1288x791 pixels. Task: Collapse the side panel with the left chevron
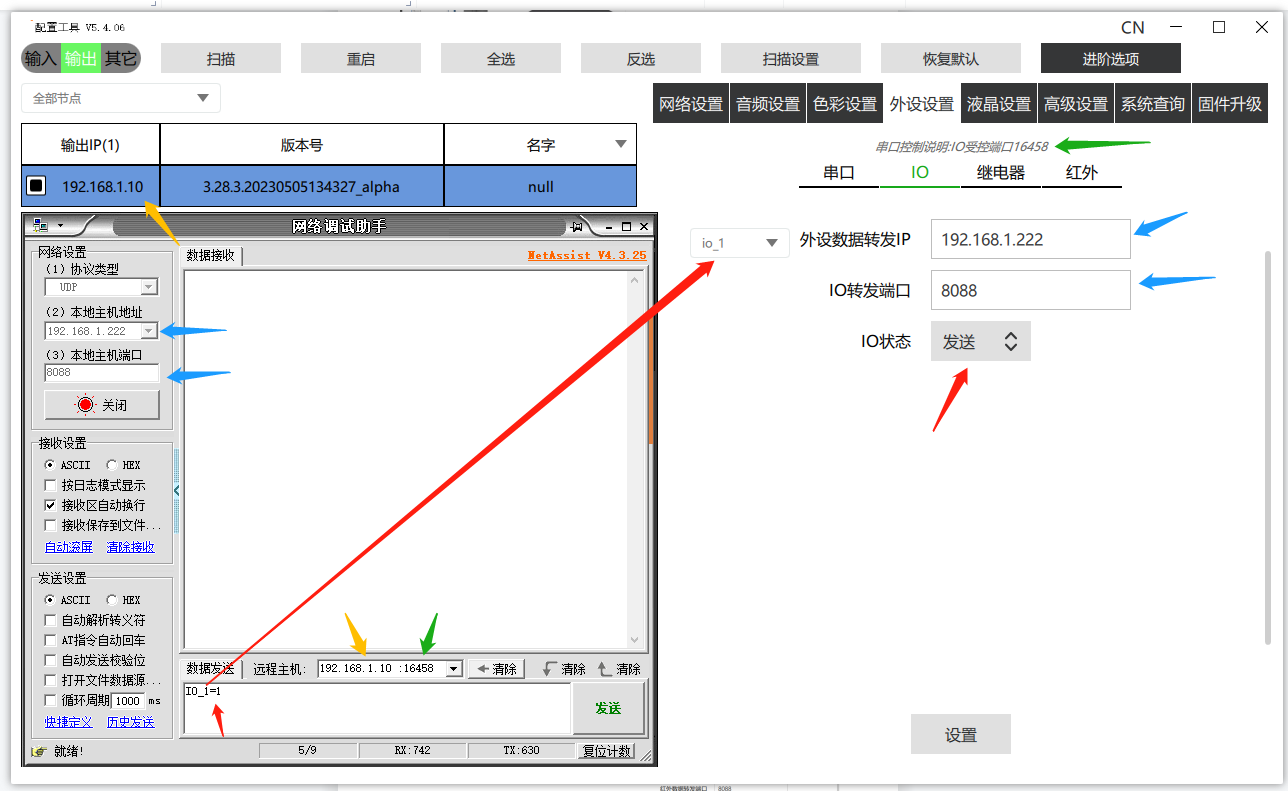tap(177, 490)
